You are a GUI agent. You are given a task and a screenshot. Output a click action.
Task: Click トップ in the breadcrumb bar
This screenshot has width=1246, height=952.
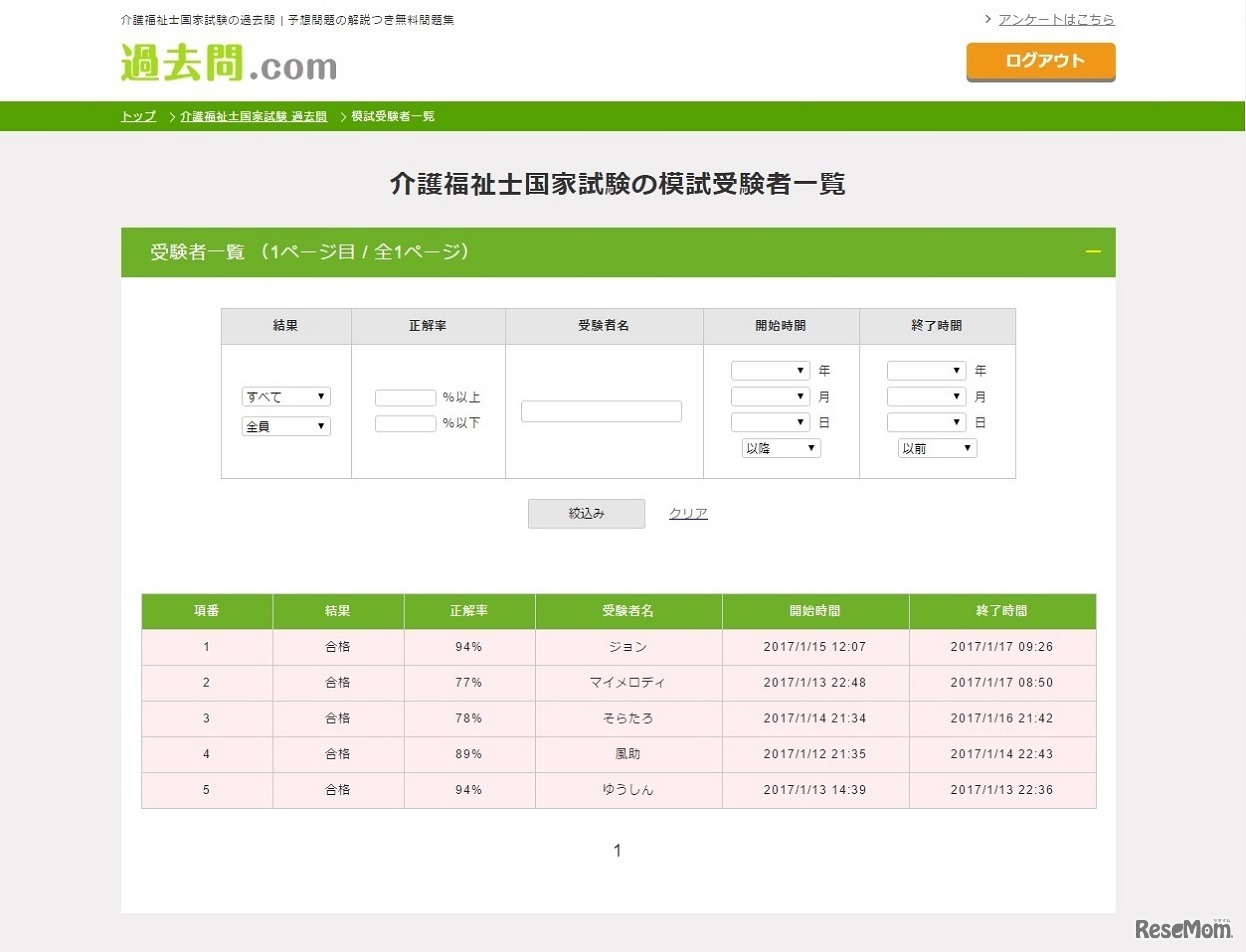136,116
